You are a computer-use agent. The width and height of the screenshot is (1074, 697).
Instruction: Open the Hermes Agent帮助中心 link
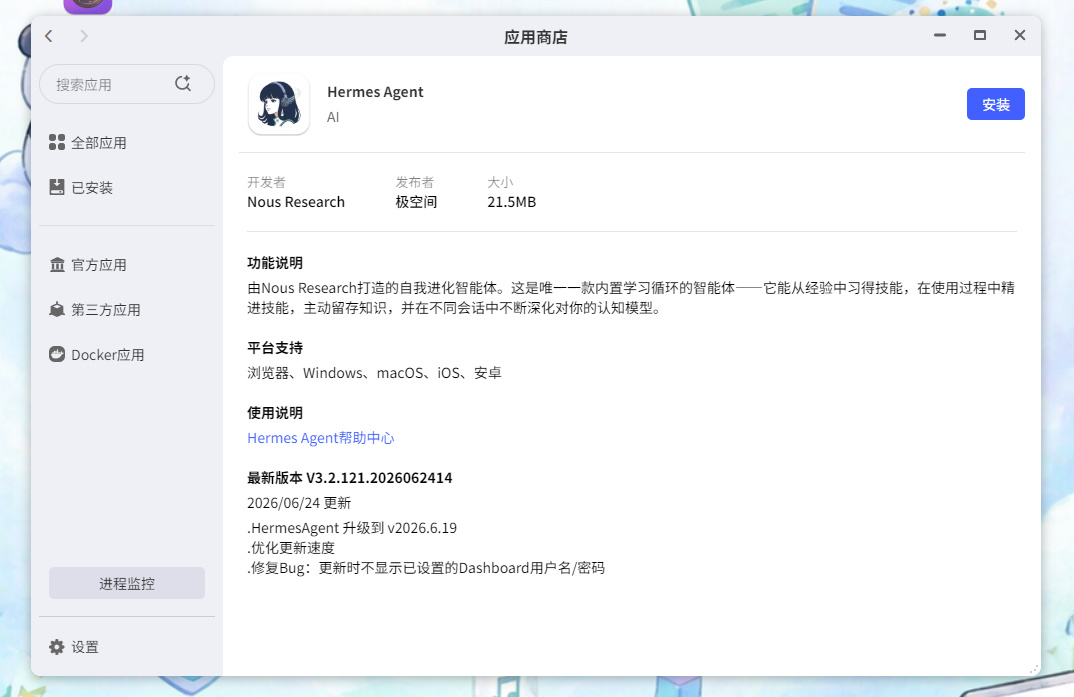tap(321, 438)
